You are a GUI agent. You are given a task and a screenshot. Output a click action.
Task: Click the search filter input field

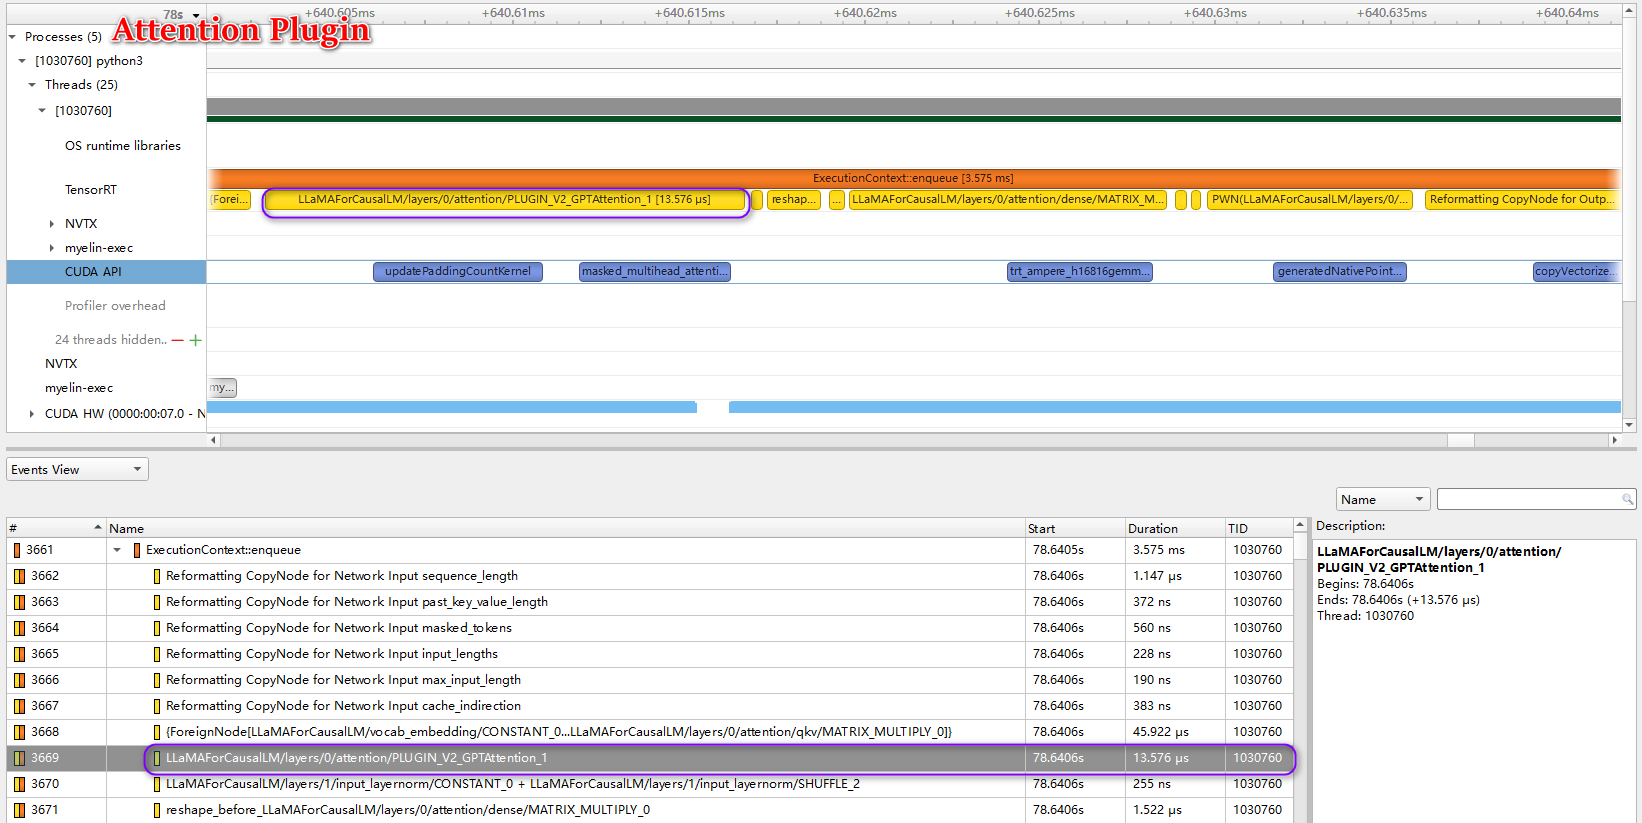click(1528, 499)
